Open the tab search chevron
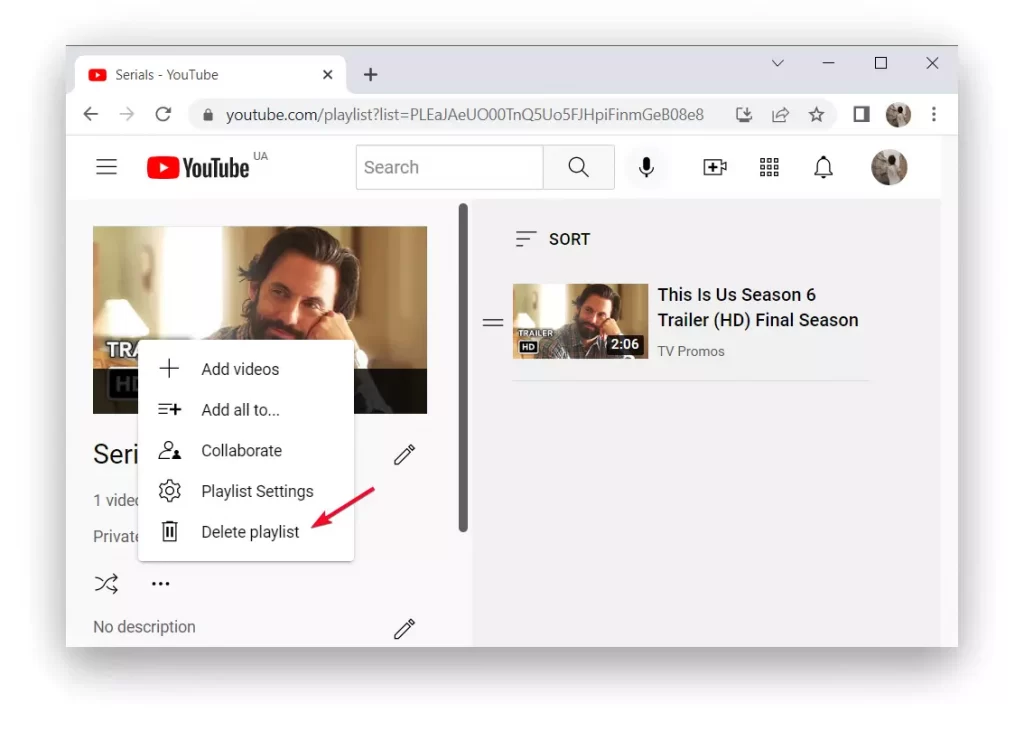The height and width of the screenshot is (731, 1024). point(777,63)
